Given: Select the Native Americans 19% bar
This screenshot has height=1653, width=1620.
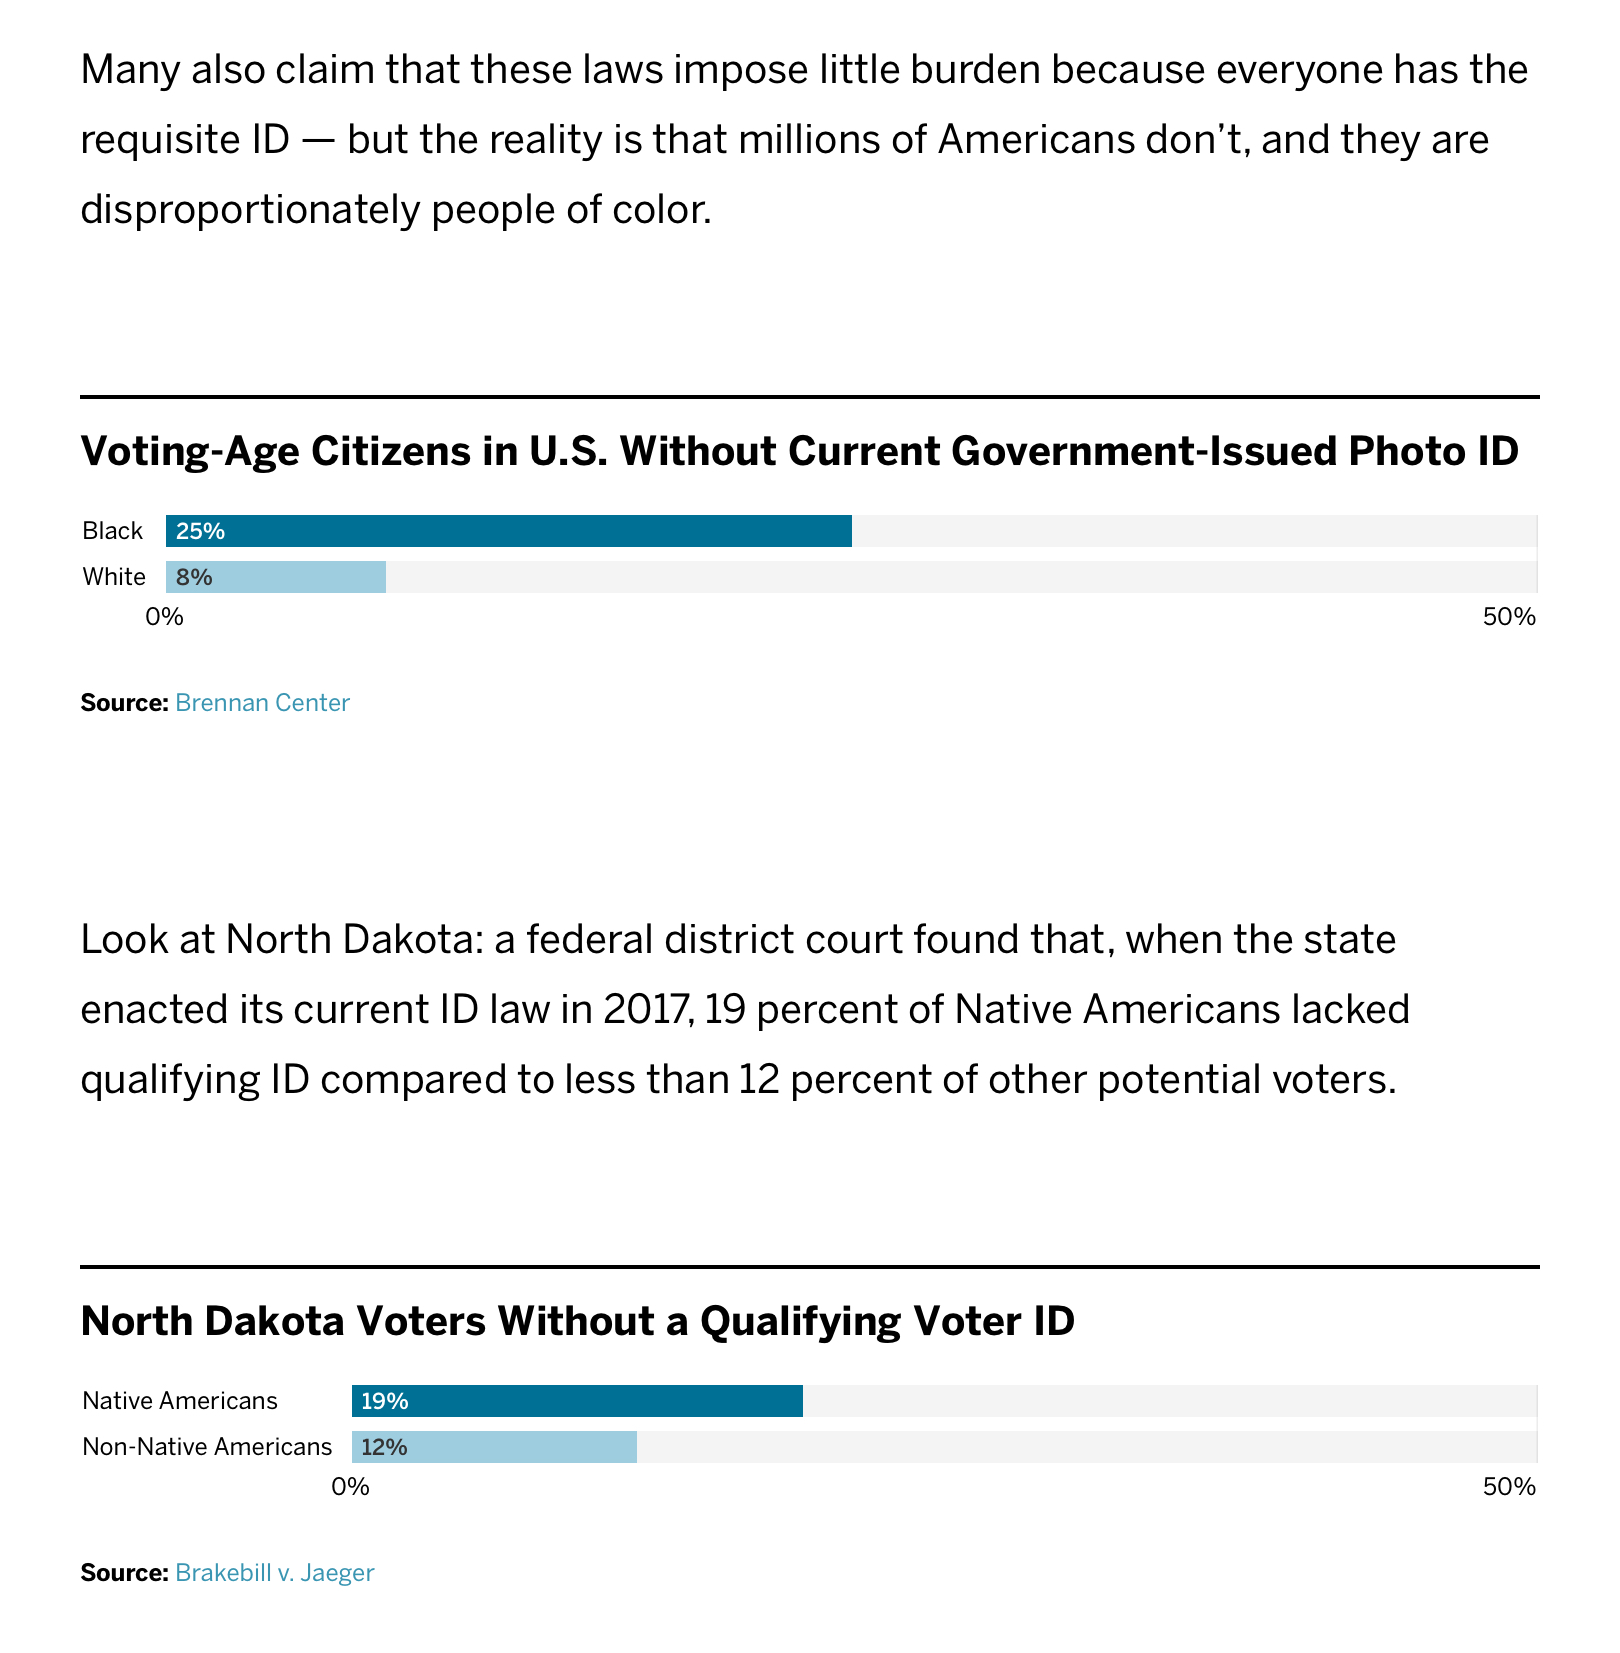Looking at the screenshot, I should pyautogui.click(x=577, y=1401).
